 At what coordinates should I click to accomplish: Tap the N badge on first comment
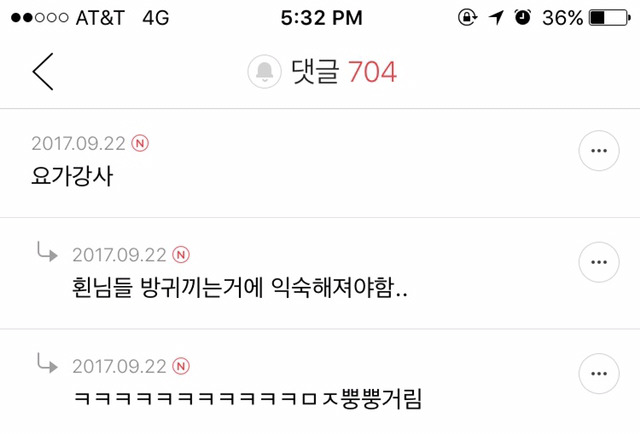[140, 143]
